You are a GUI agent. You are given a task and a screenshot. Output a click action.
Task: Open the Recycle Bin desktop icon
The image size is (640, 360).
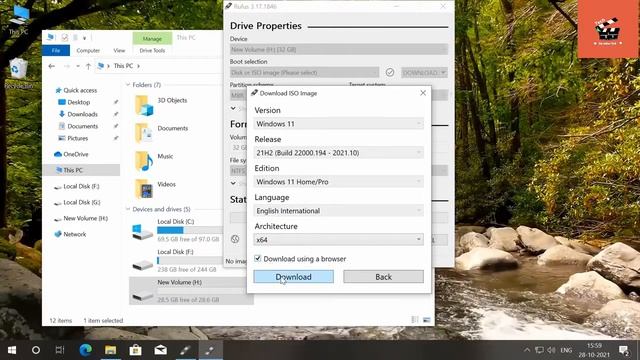click(x=18, y=73)
